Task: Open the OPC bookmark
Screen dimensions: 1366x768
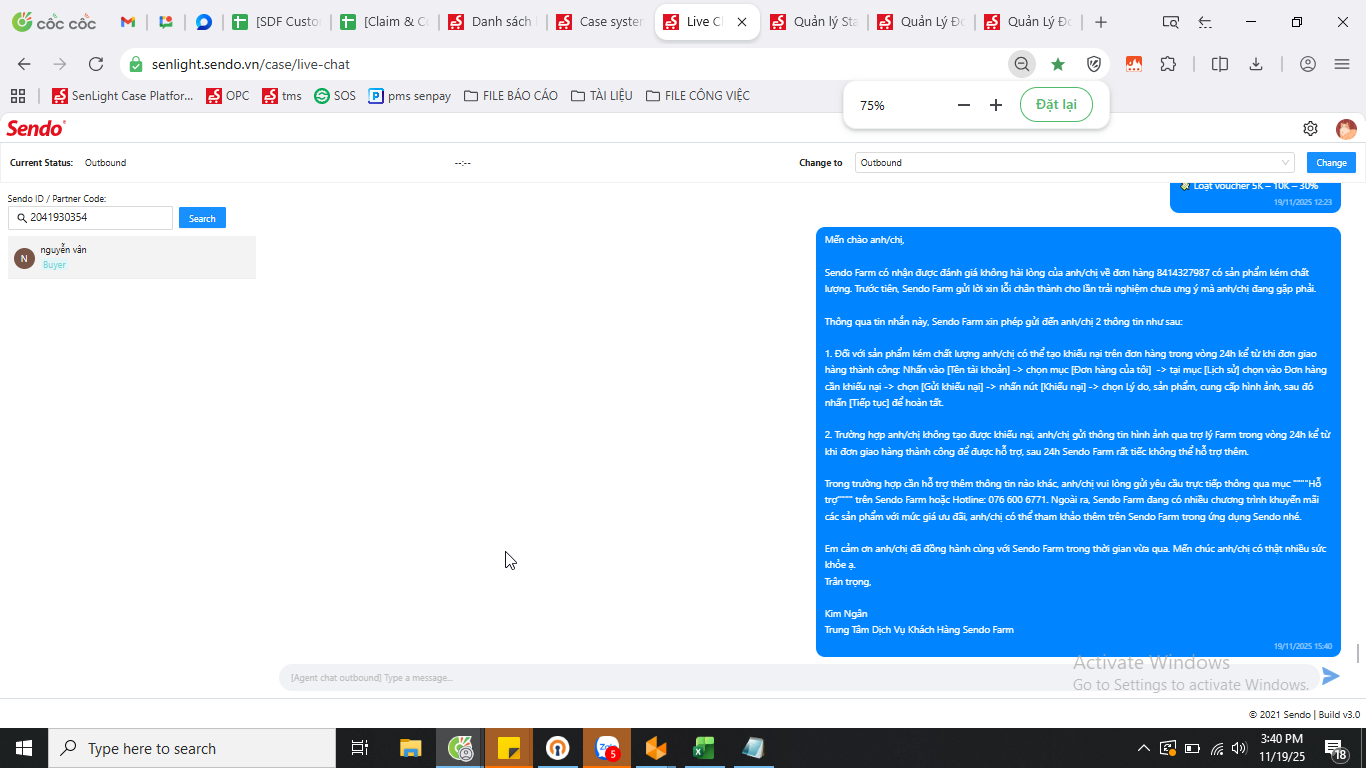Action: (x=228, y=96)
